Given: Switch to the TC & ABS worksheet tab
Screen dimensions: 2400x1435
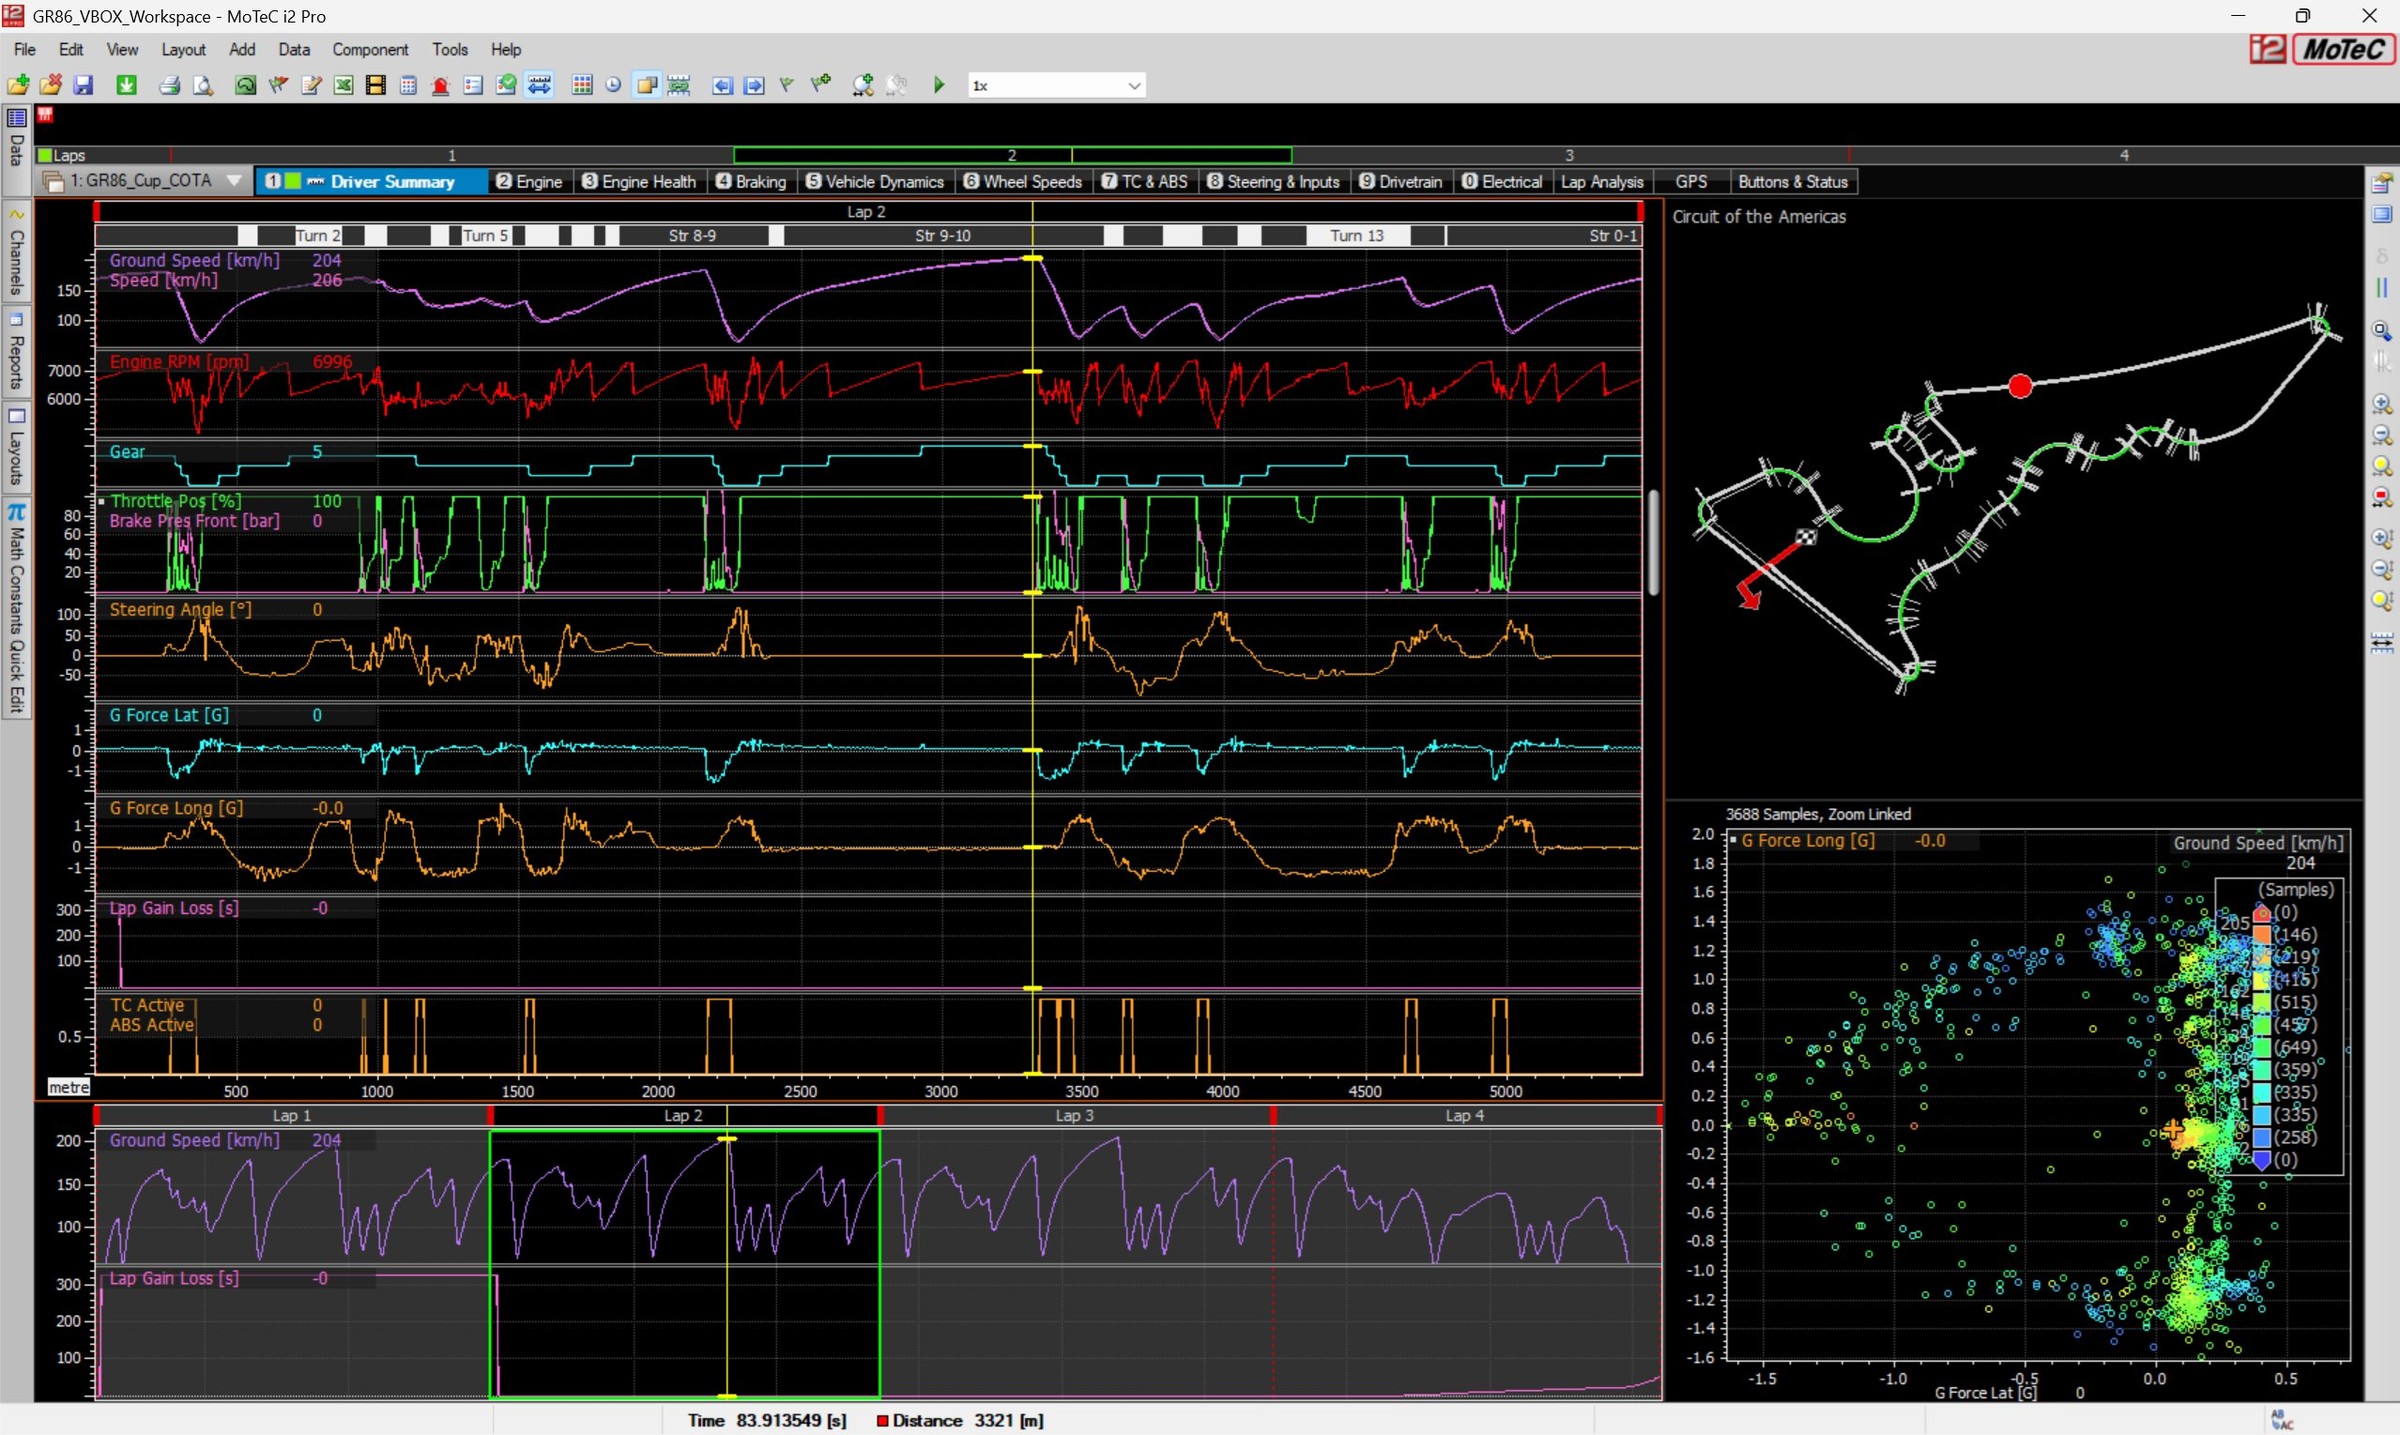Looking at the screenshot, I should (x=1146, y=182).
